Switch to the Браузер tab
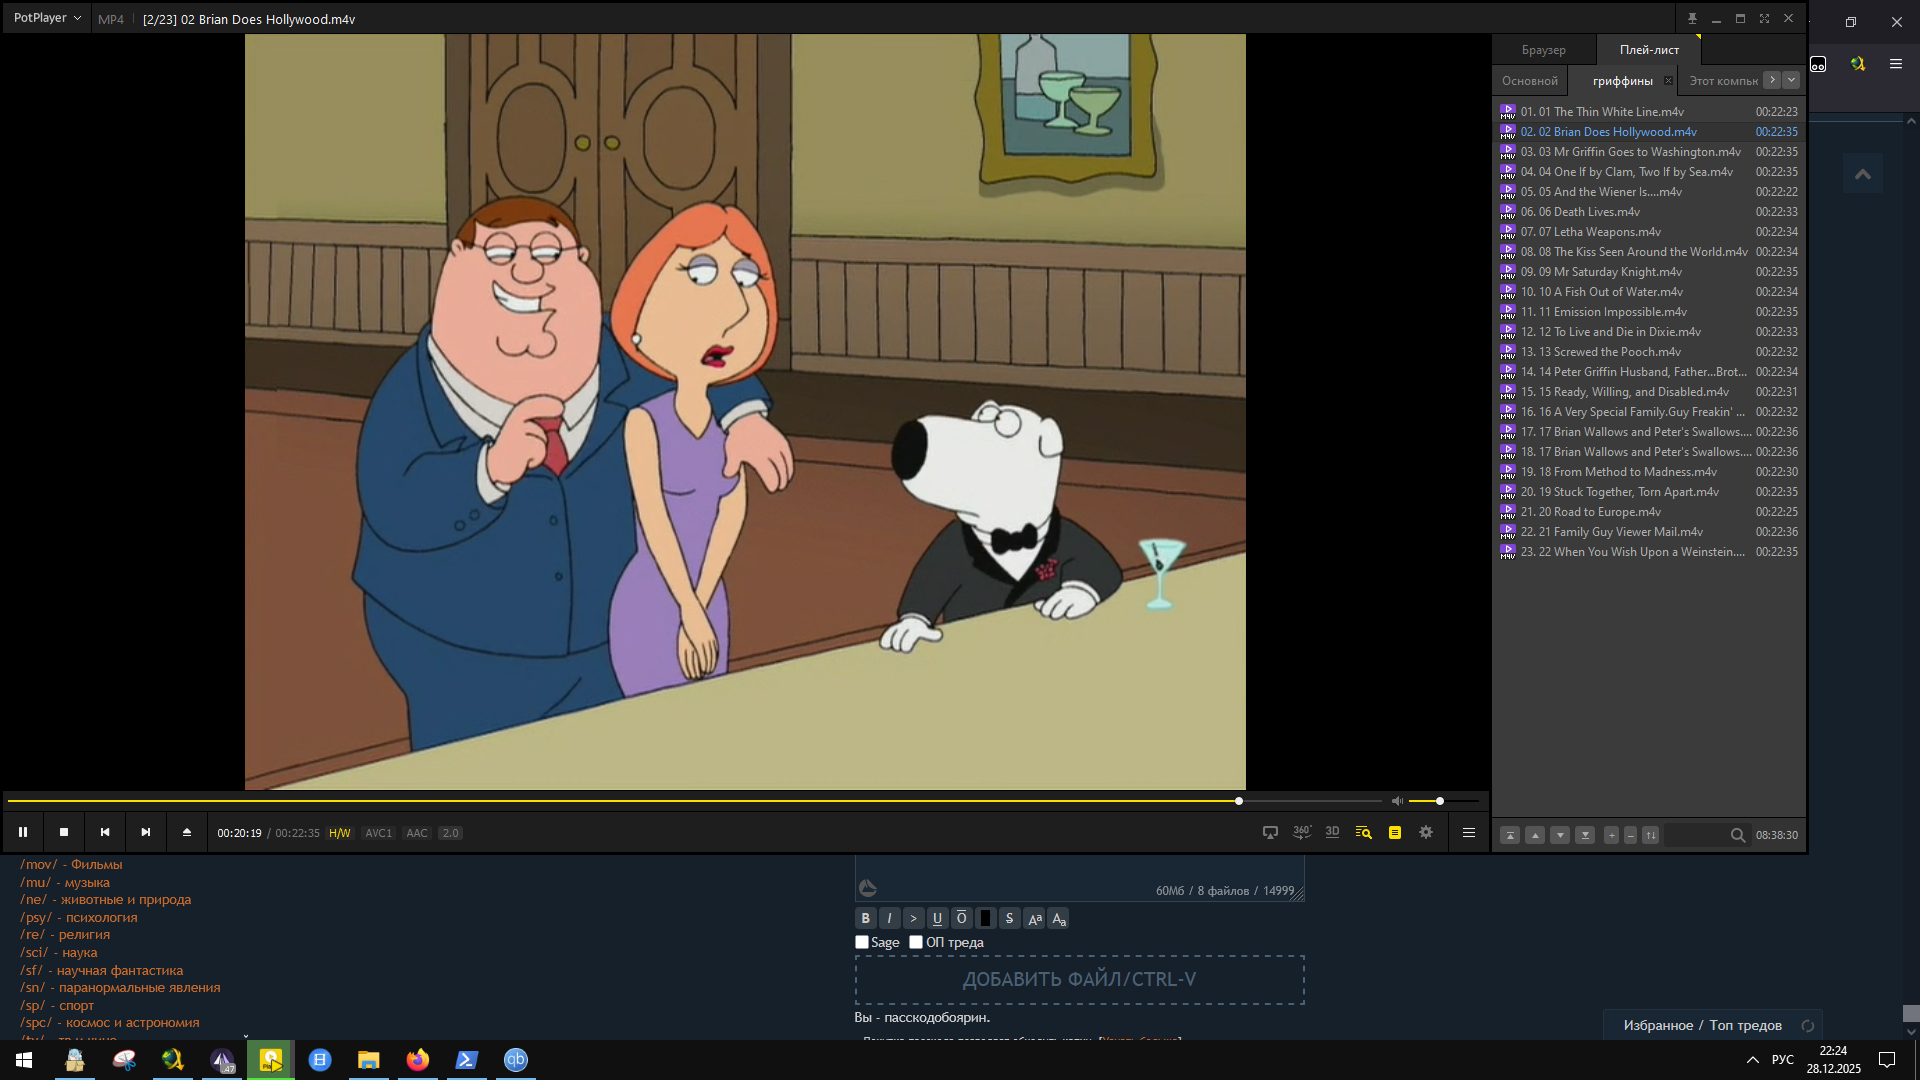This screenshot has width=1920, height=1080. coord(1543,50)
